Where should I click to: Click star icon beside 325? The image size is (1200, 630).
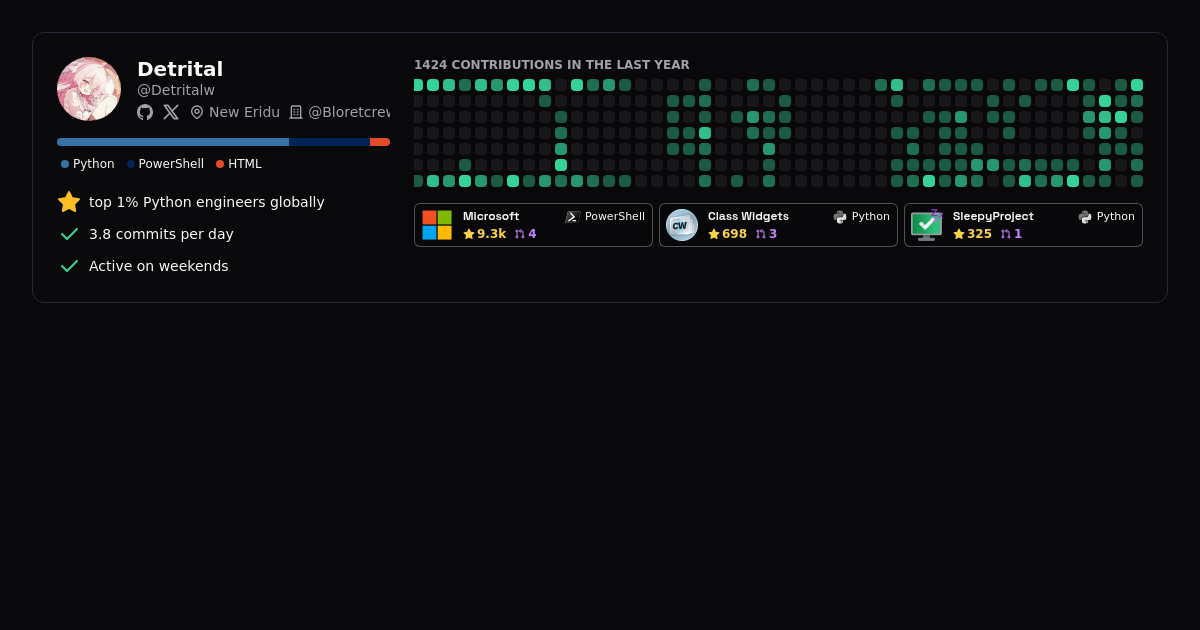coord(959,234)
